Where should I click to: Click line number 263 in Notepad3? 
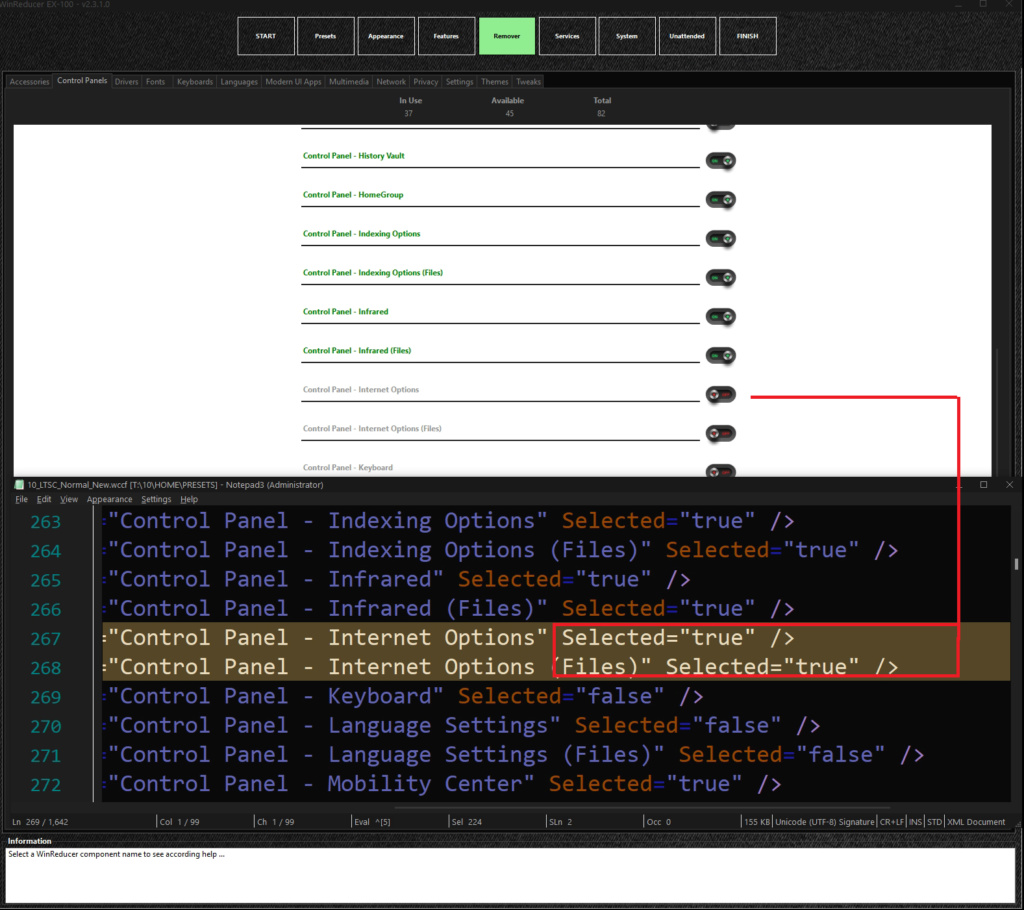click(46, 522)
